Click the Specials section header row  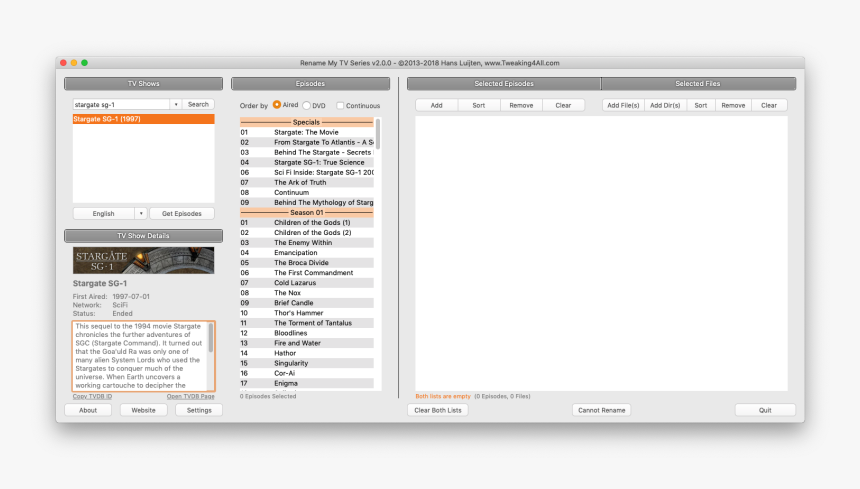307,122
